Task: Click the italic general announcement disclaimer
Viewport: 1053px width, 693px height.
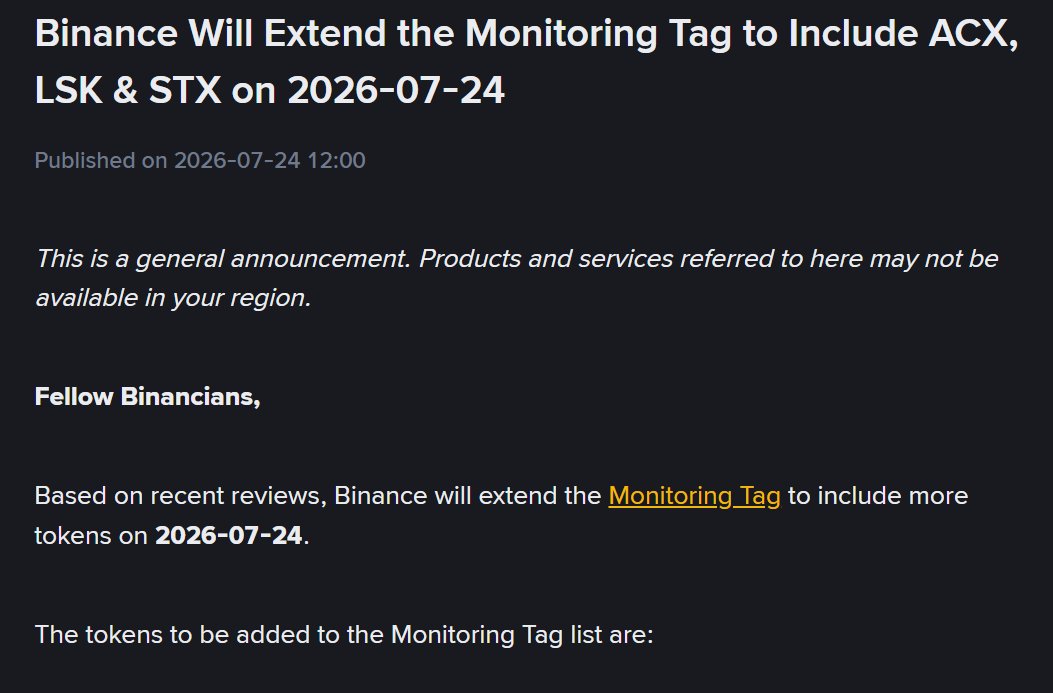Action: pos(516,278)
